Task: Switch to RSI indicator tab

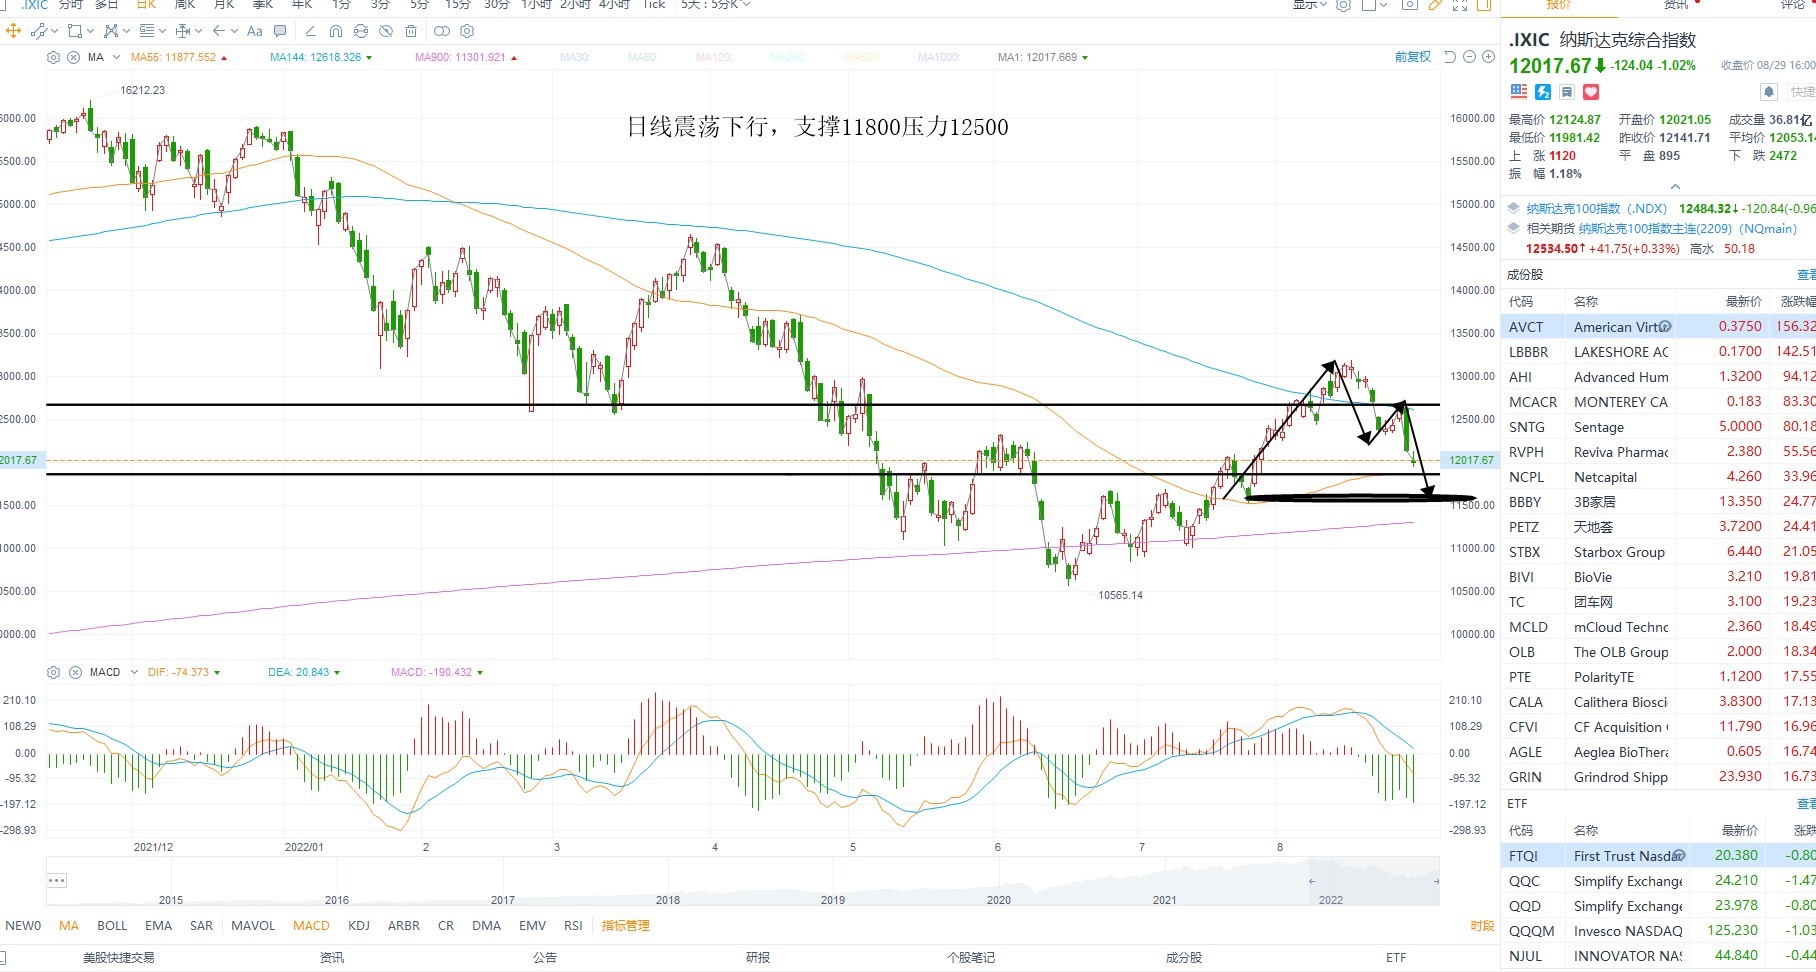Action: (x=573, y=926)
